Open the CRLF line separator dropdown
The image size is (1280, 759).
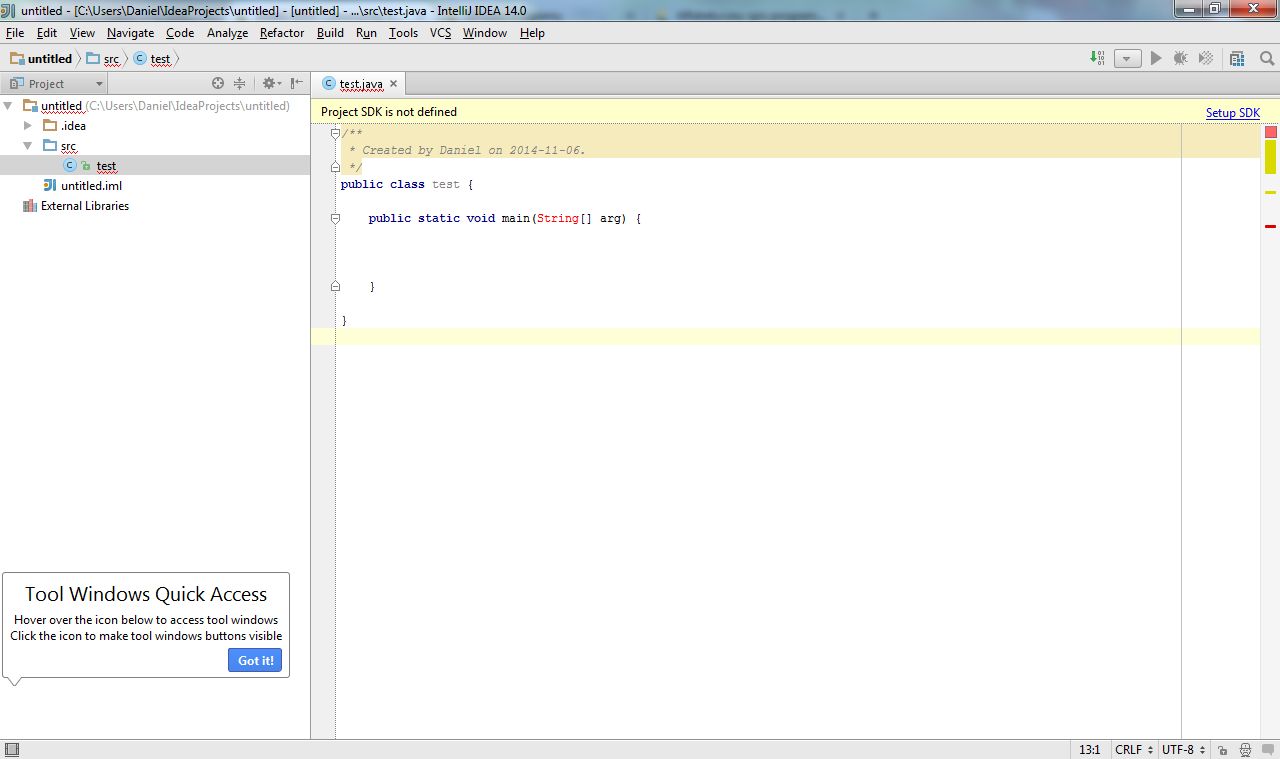(1133, 749)
